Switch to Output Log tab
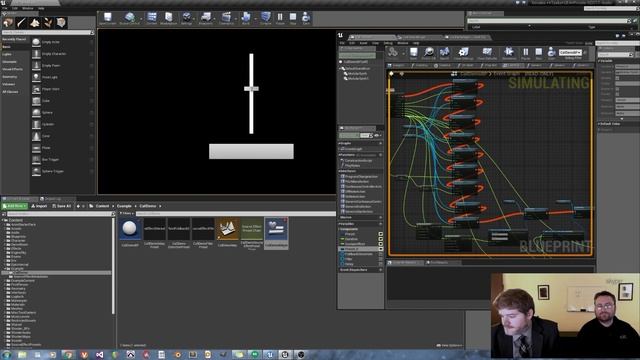Image resolution: width=640 pixels, height=360 pixels. coord(53,199)
